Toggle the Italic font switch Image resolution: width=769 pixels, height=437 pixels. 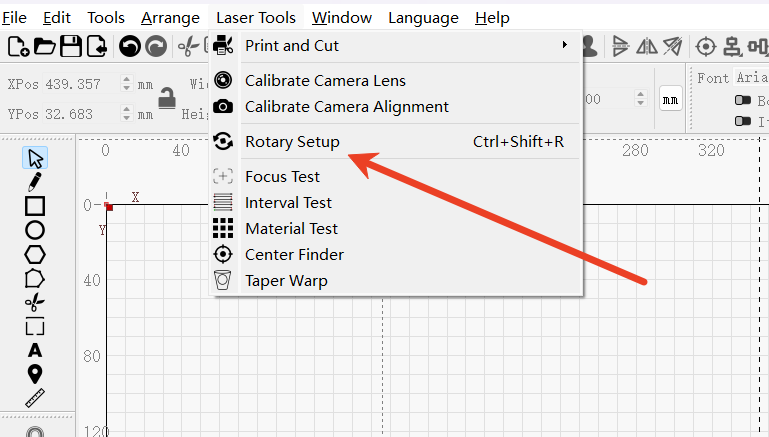(x=743, y=121)
